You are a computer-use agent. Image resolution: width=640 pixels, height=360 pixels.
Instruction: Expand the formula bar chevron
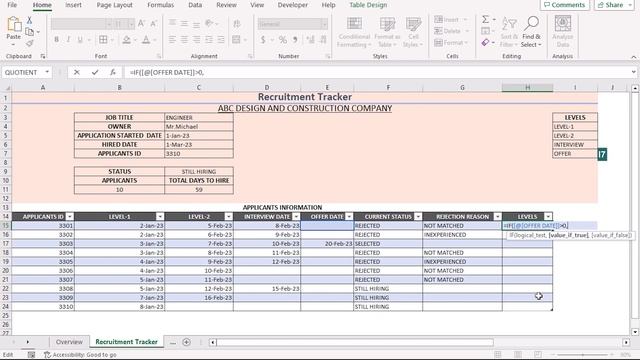(x=633, y=72)
